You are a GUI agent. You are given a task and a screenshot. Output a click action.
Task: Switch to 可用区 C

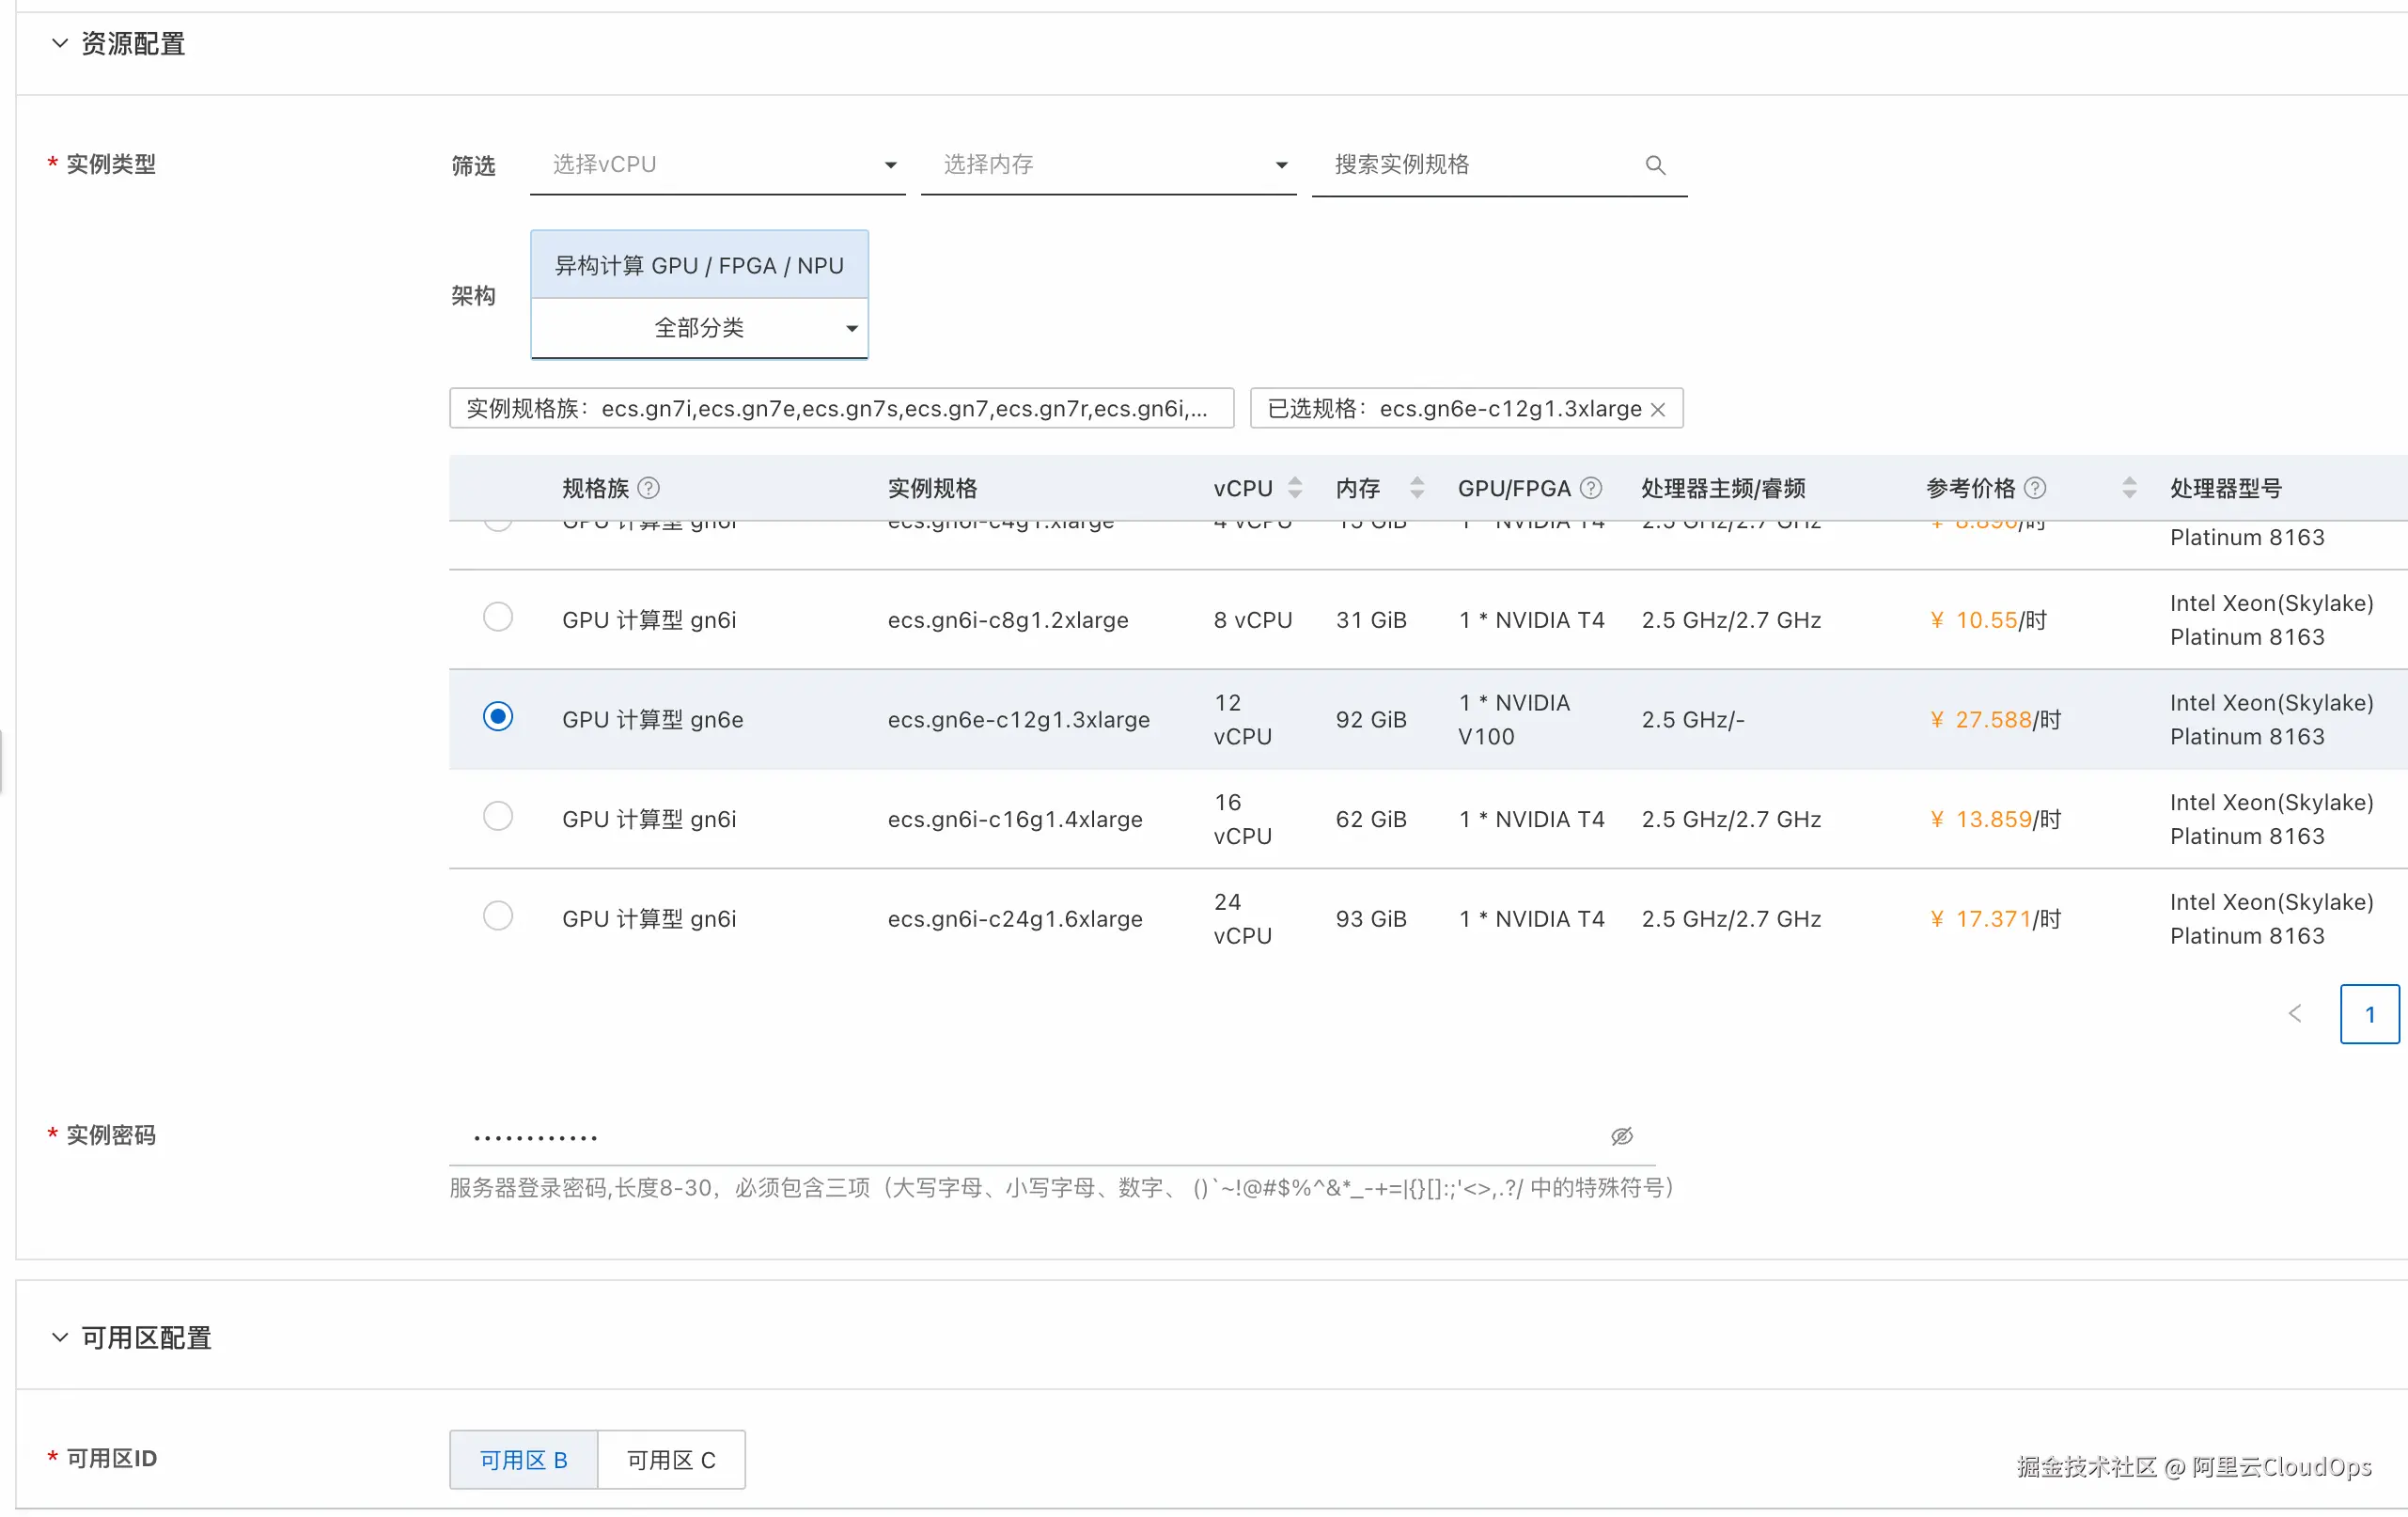[x=671, y=1460]
